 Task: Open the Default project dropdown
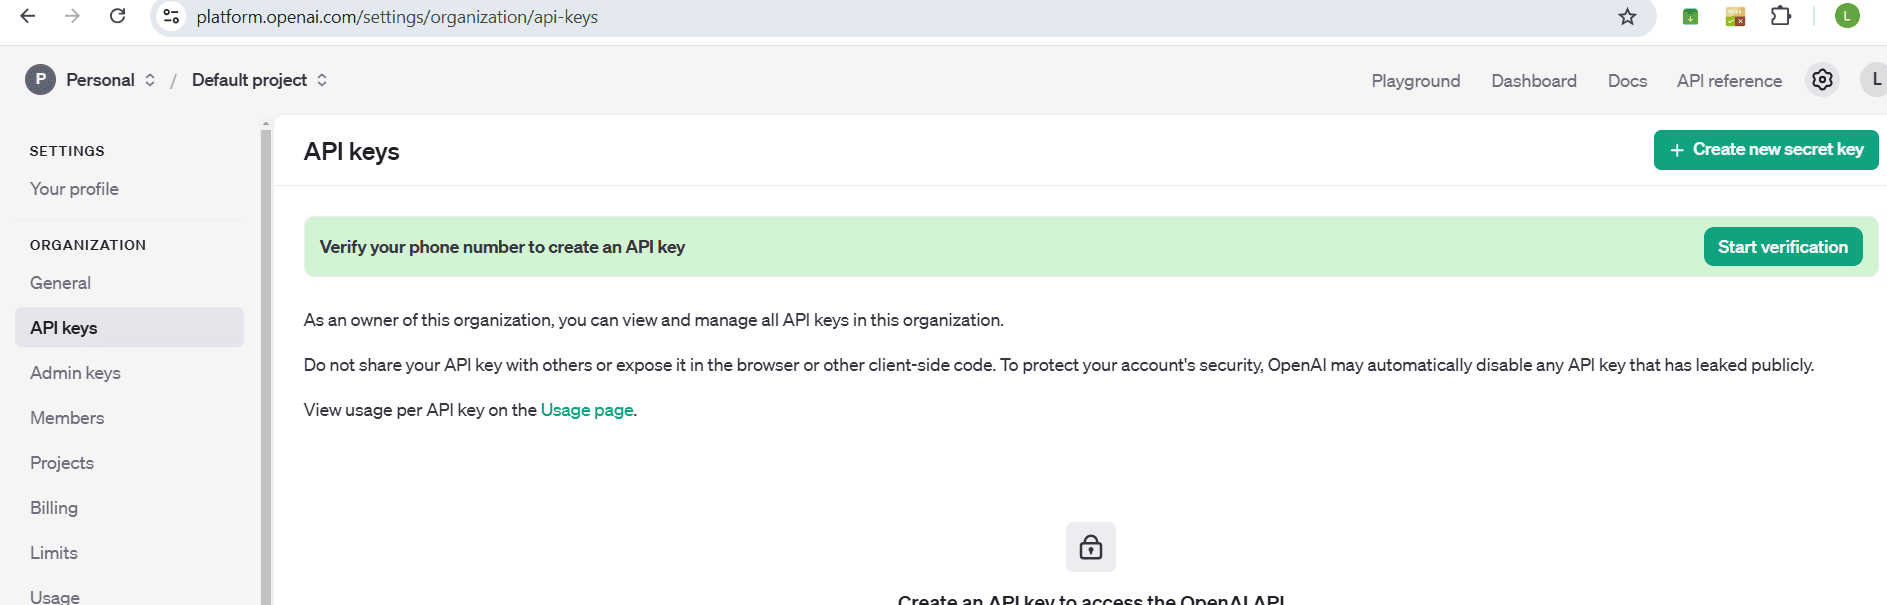[x=259, y=80]
